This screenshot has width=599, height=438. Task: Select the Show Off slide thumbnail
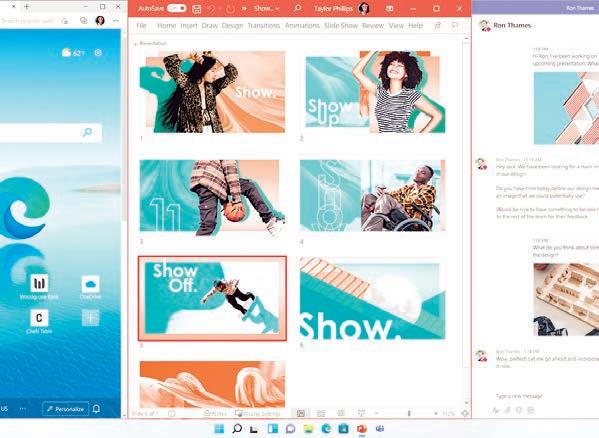coord(212,298)
